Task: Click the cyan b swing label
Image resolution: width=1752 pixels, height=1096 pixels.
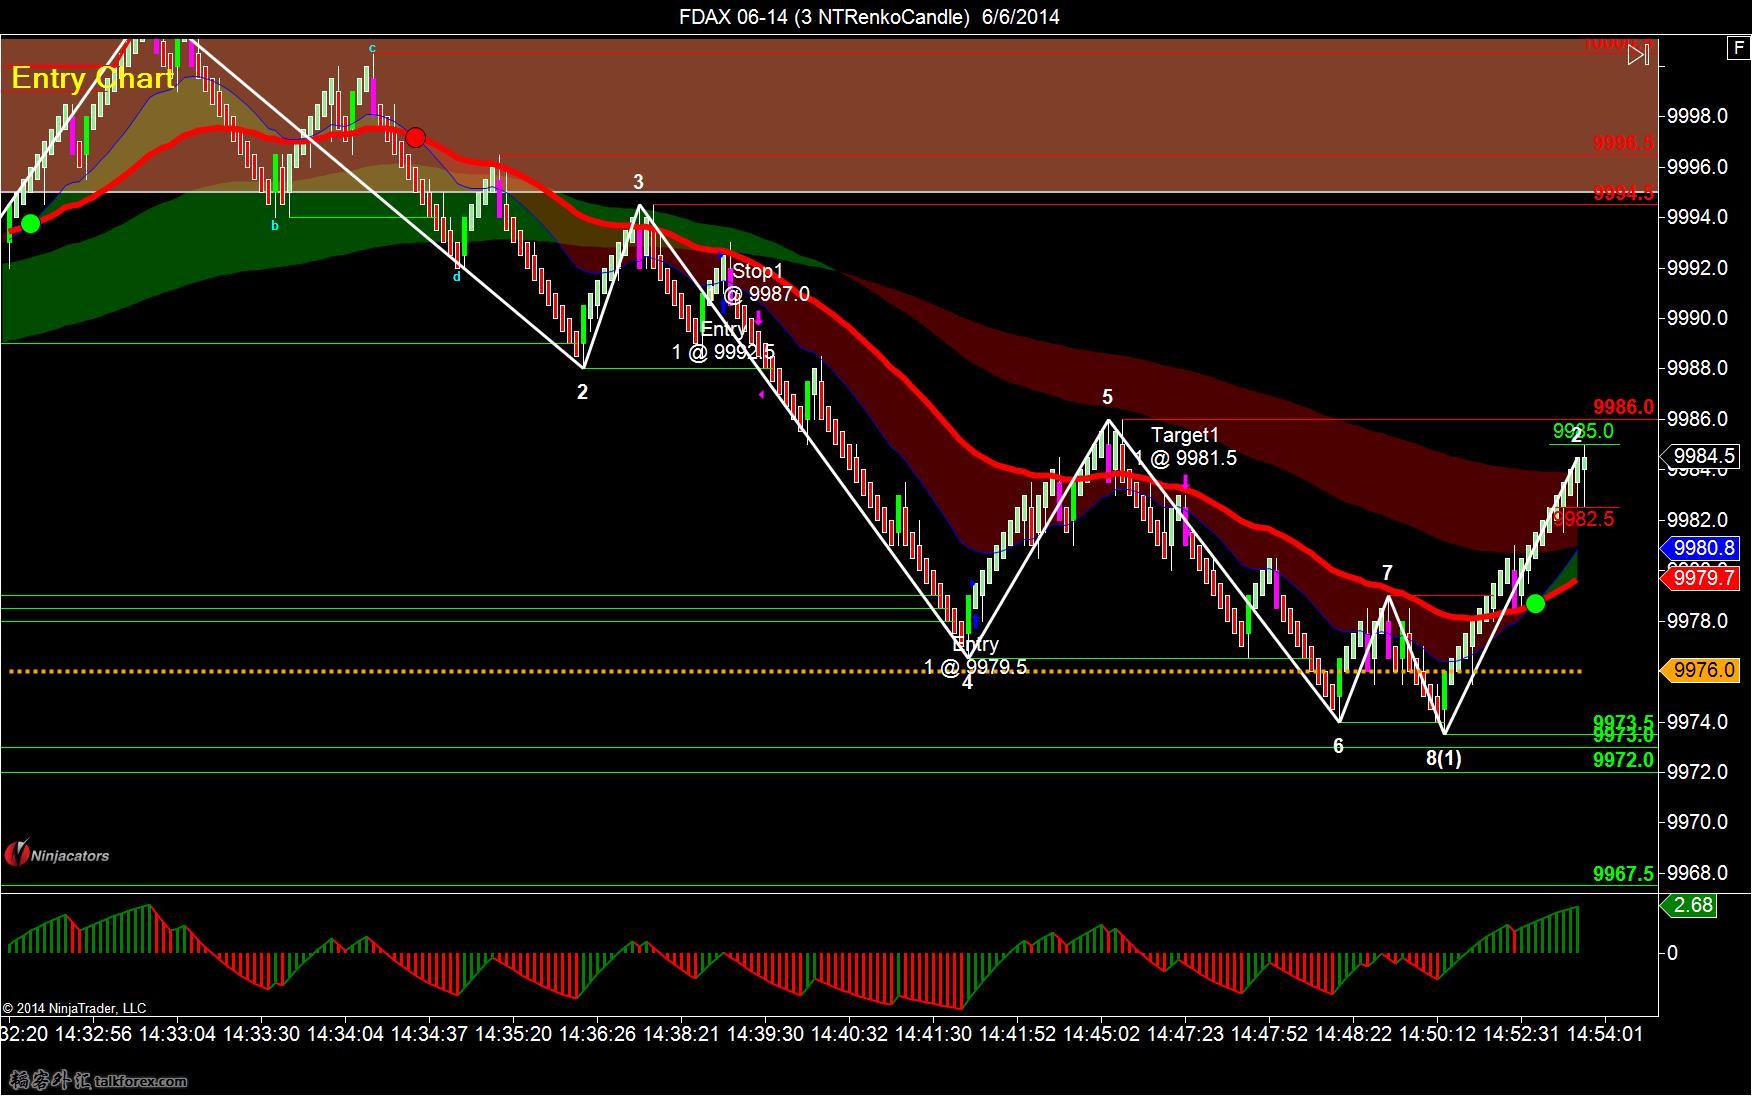Action: point(275,226)
